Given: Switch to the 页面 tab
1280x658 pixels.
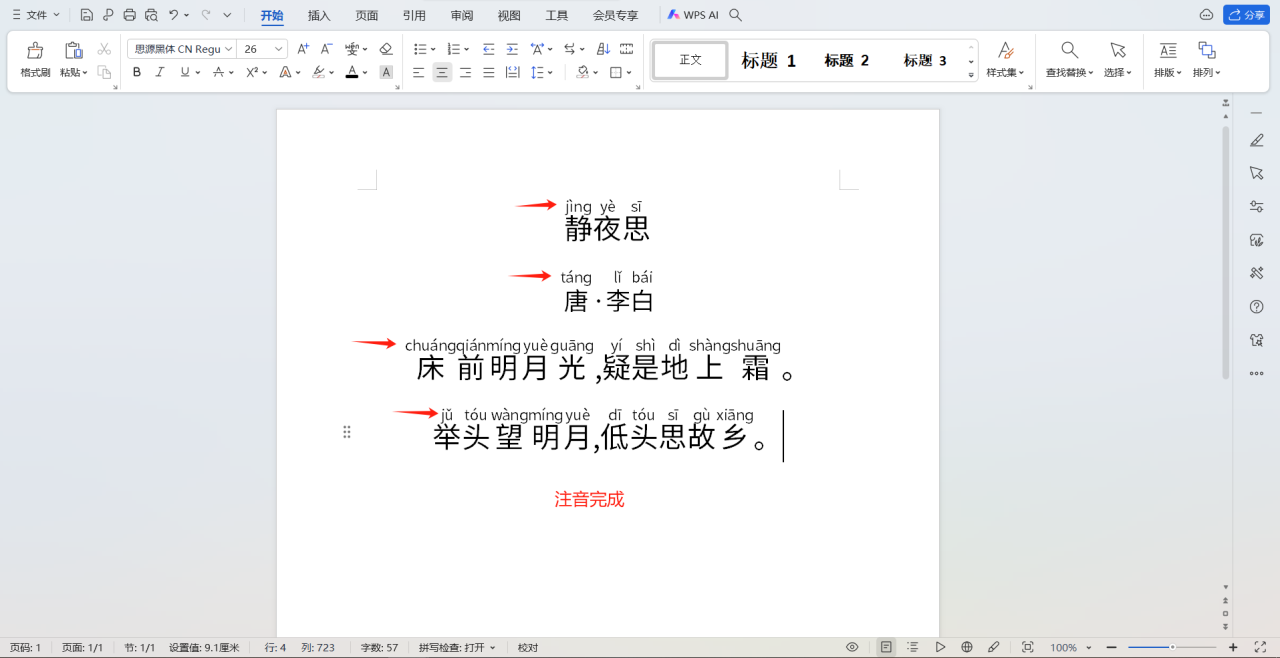Looking at the screenshot, I should click(x=367, y=15).
